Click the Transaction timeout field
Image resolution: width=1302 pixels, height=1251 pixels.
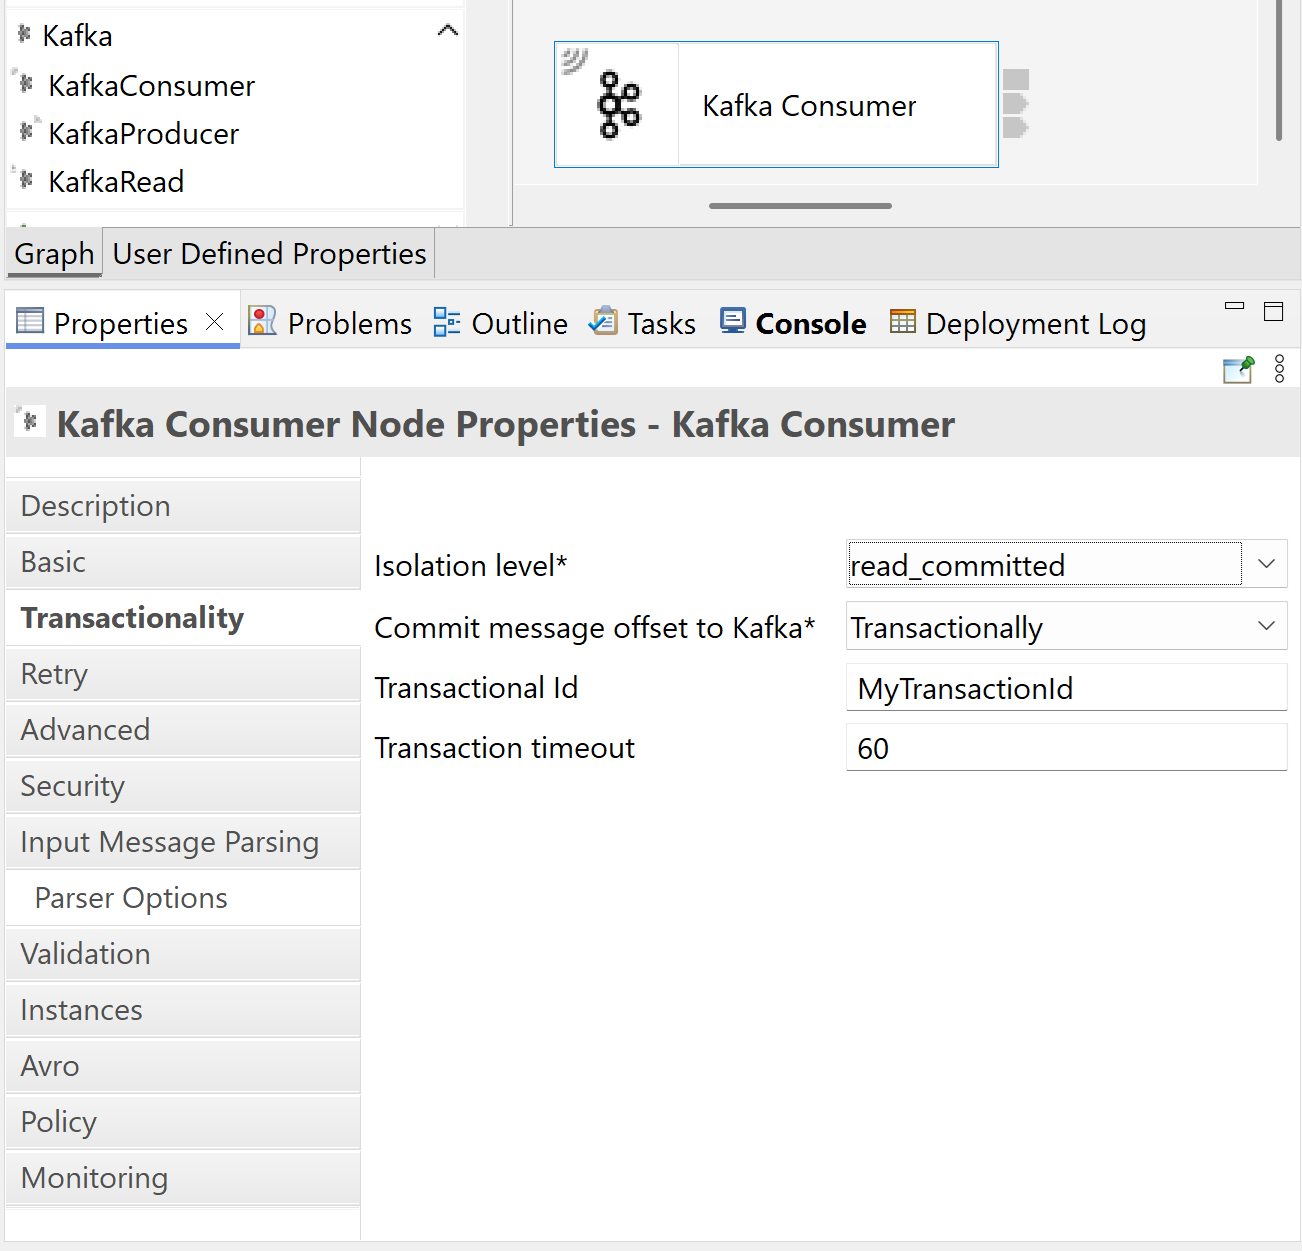click(x=1066, y=748)
